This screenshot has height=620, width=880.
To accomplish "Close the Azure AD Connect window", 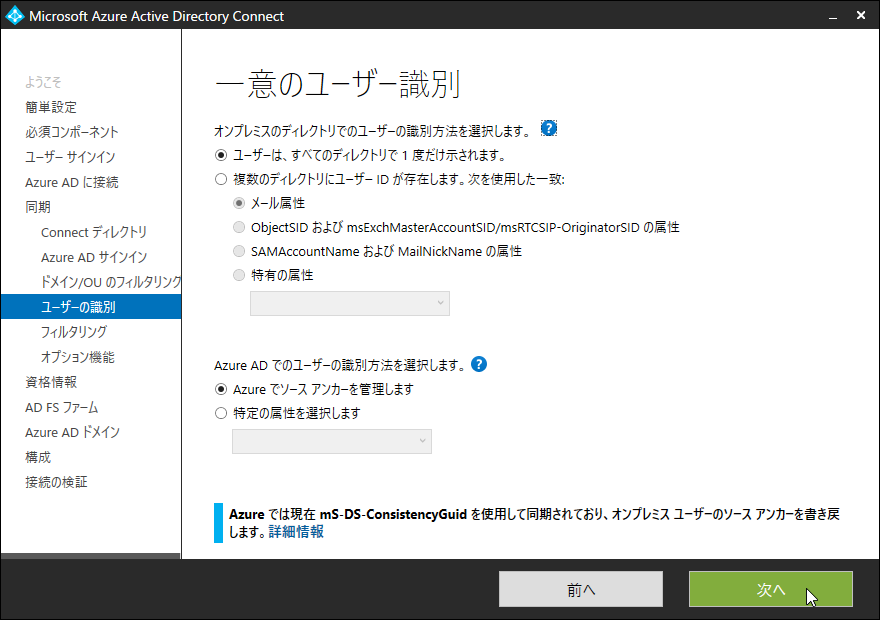I will point(861,16).
